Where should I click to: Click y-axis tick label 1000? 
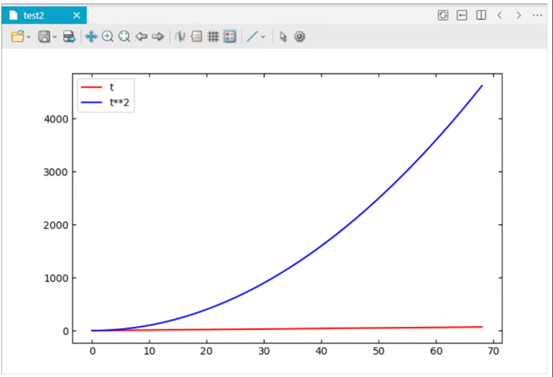tap(56, 278)
